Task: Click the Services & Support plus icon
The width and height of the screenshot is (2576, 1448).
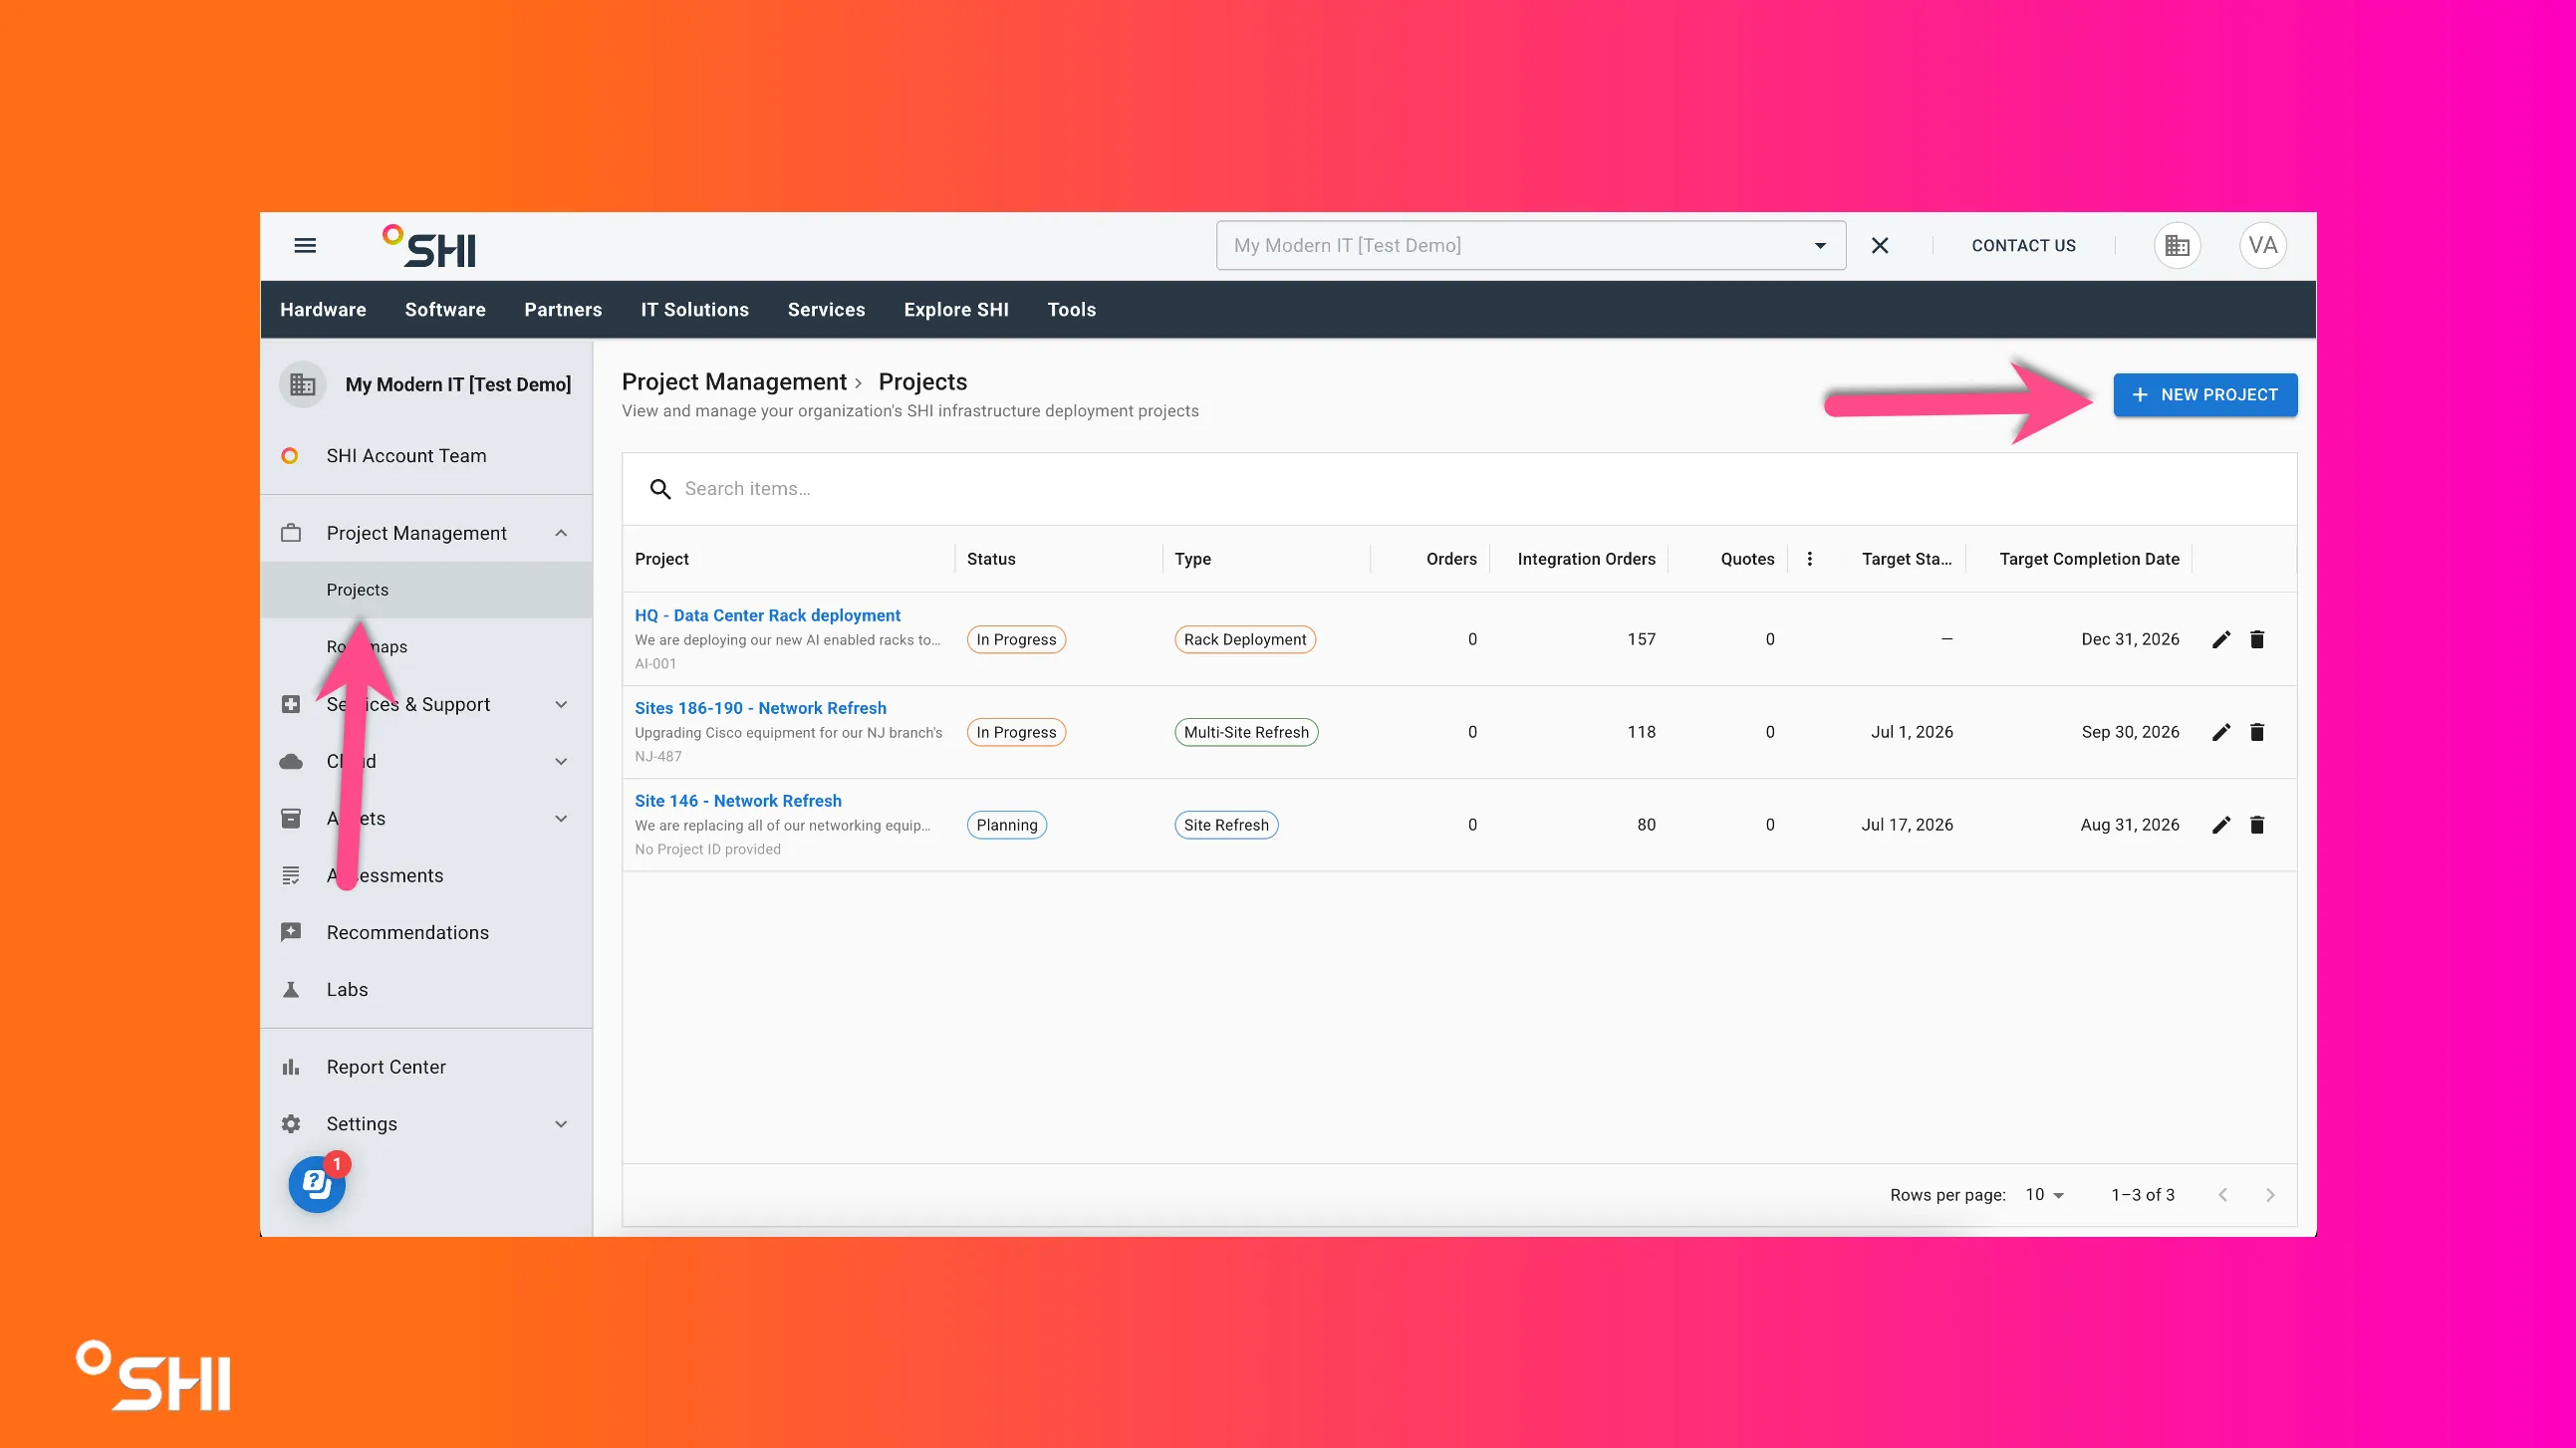Action: point(291,704)
